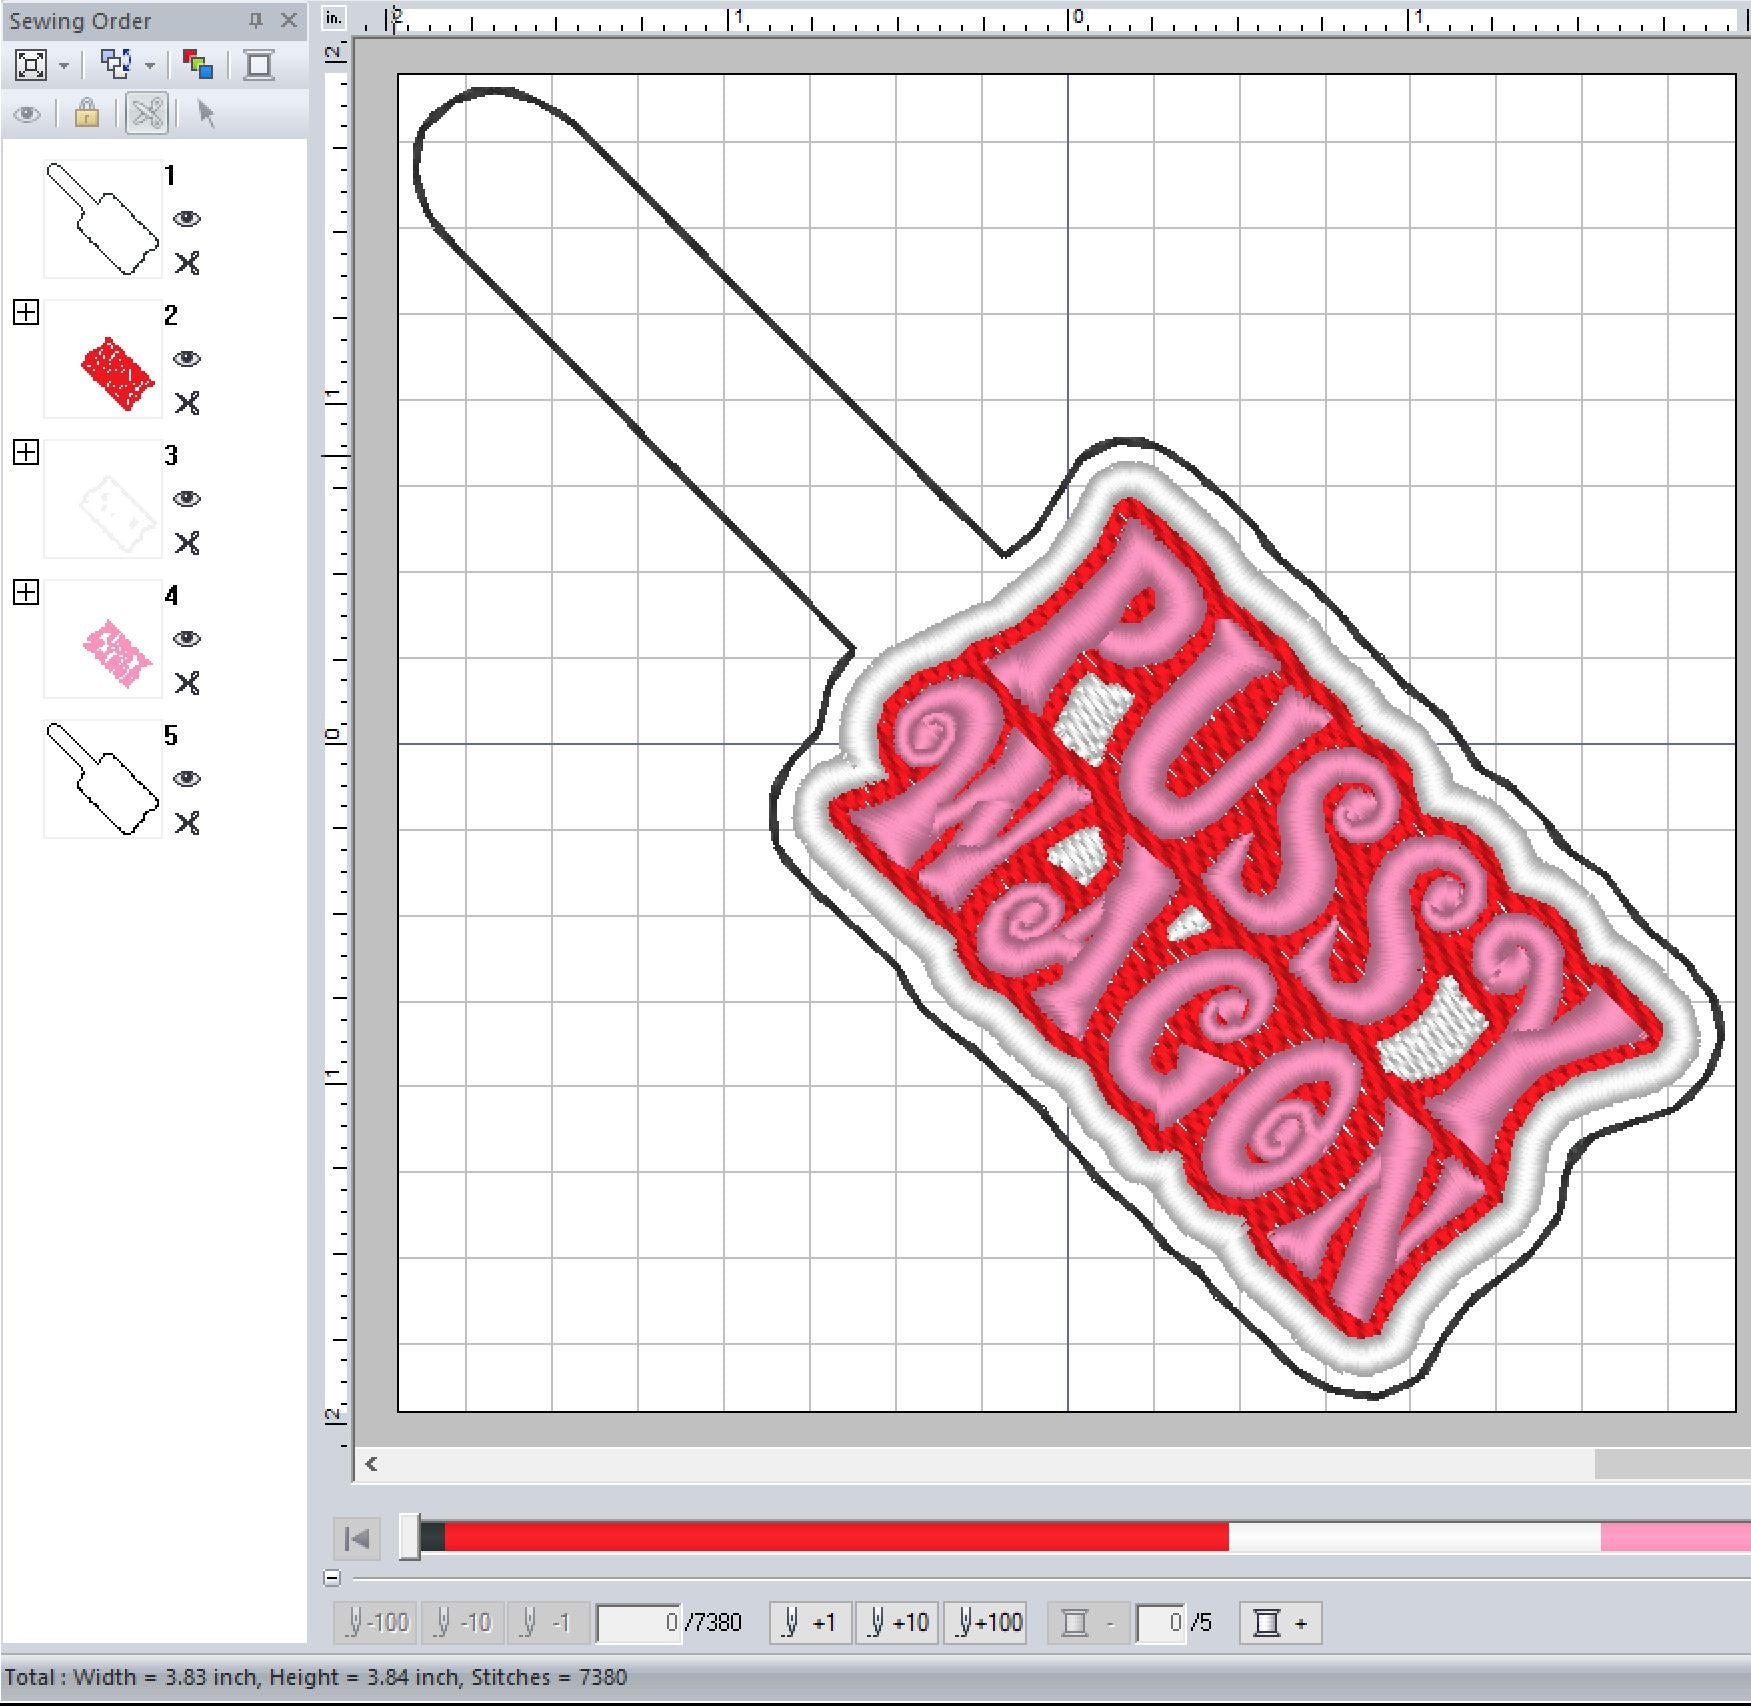
Task: Click the stitch simulator slider handle
Action: click(x=410, y=1537)
